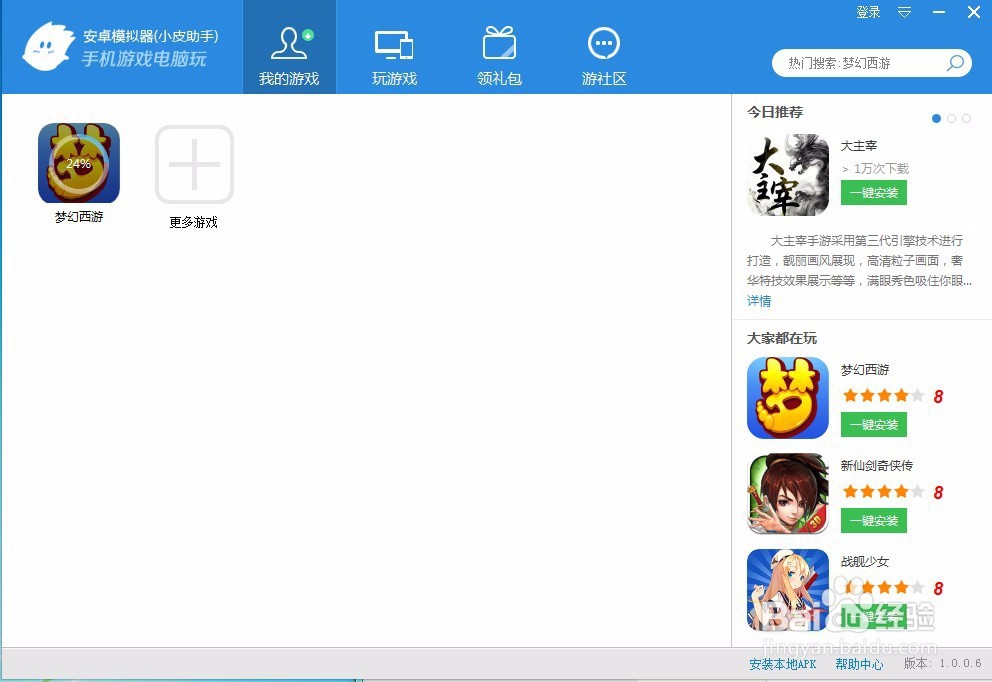This screenshot has height=682, width=992.
Task: Click the 梦幻西游 label under downloading icon
Action: 79,217
